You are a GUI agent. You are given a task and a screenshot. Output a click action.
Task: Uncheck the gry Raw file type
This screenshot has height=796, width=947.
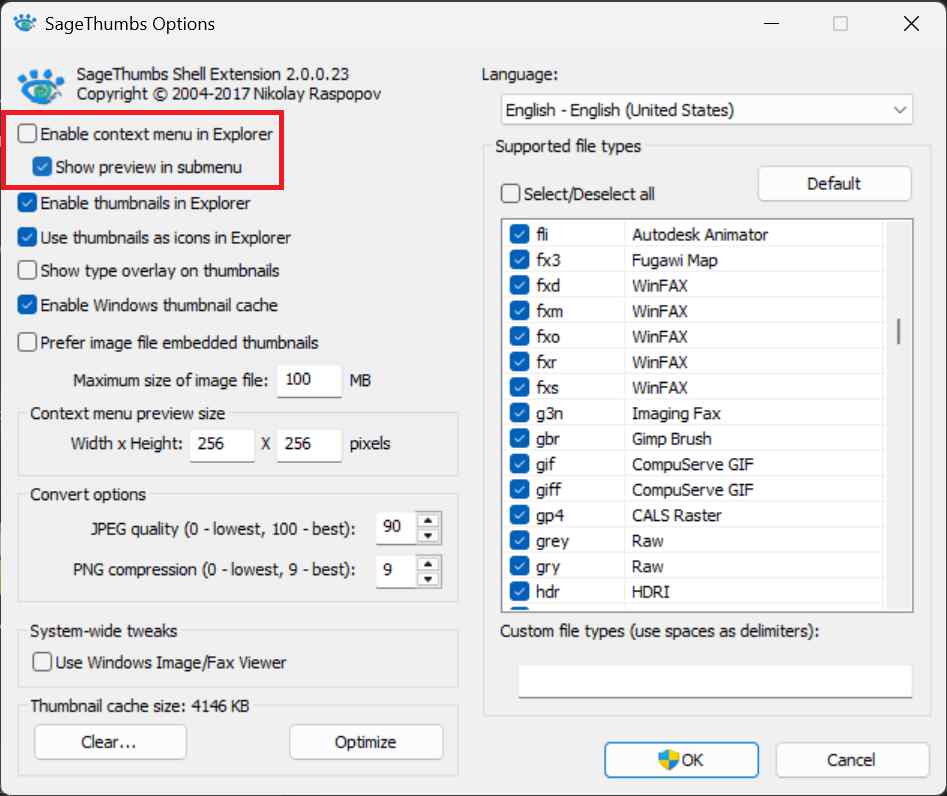(x=519, y=566)
